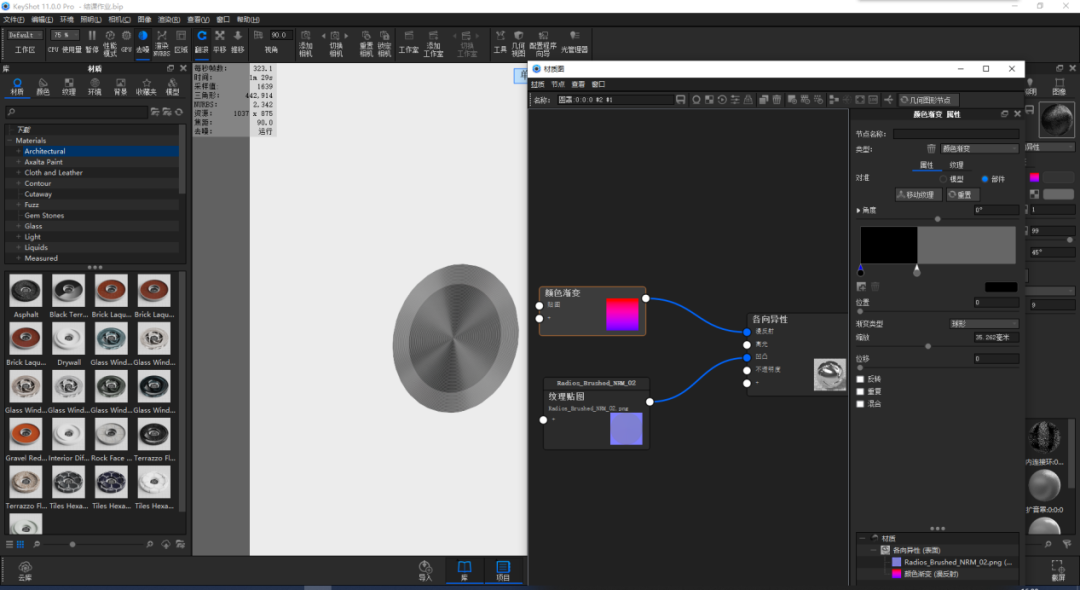1080x590 pixels.
Task: Select the Asphalt material thumbnail
Action: [x=26, y=291]
